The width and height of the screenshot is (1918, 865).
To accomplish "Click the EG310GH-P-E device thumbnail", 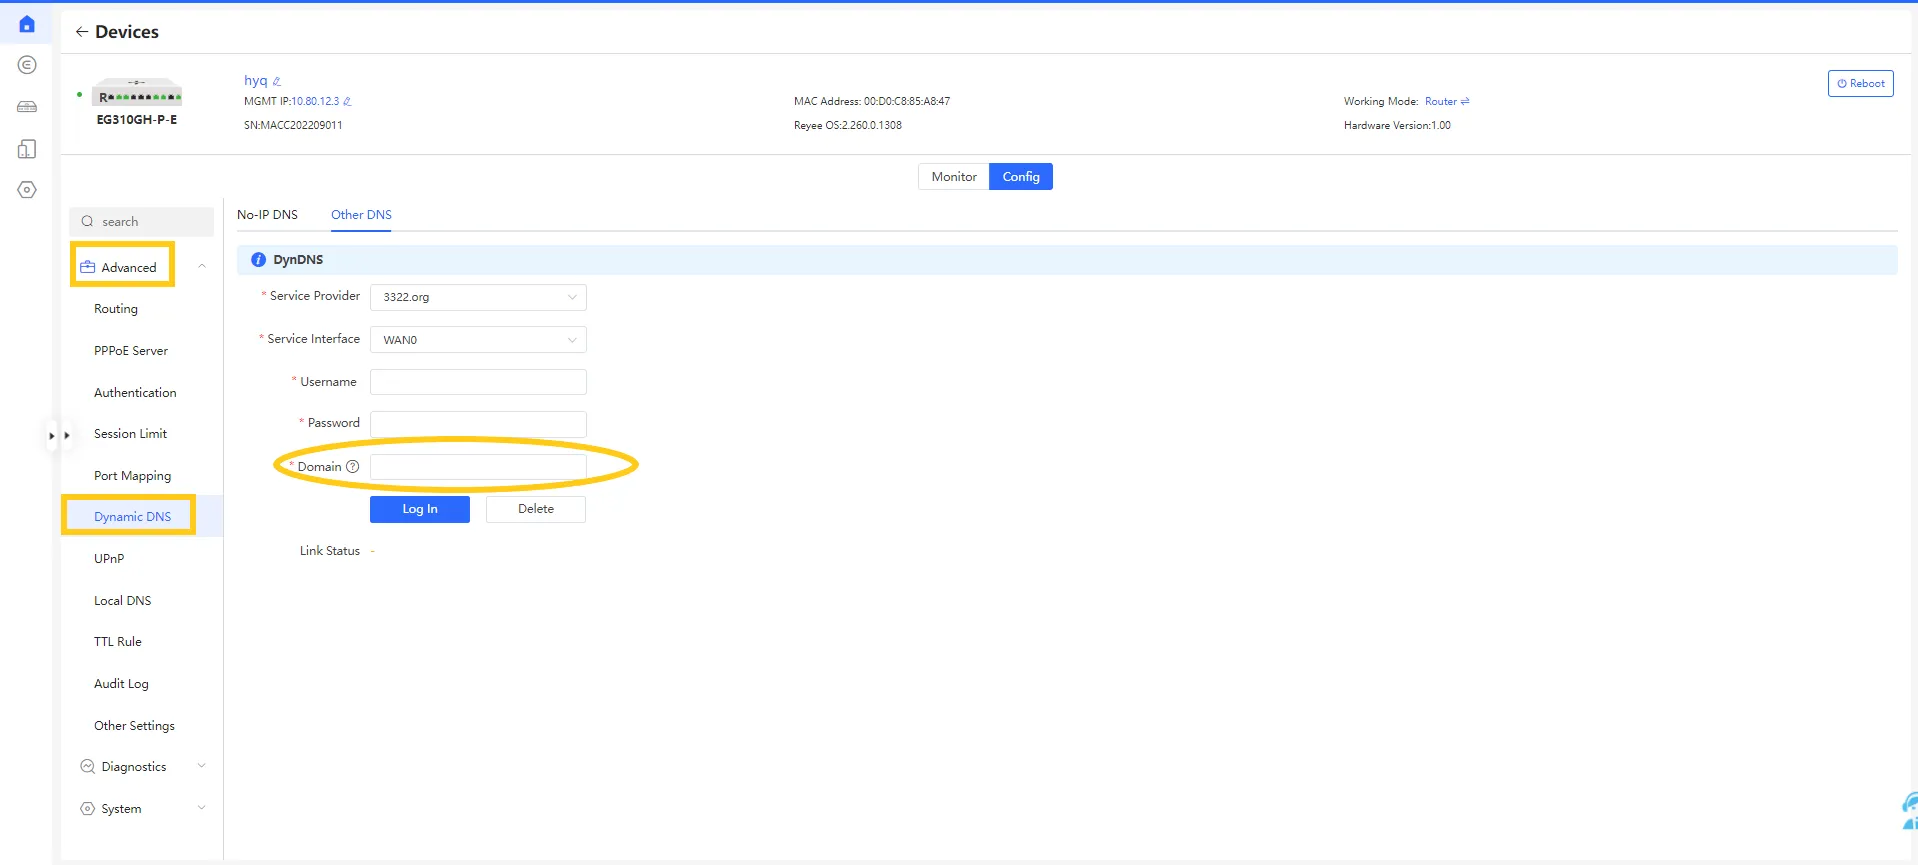I will point(137,93).
